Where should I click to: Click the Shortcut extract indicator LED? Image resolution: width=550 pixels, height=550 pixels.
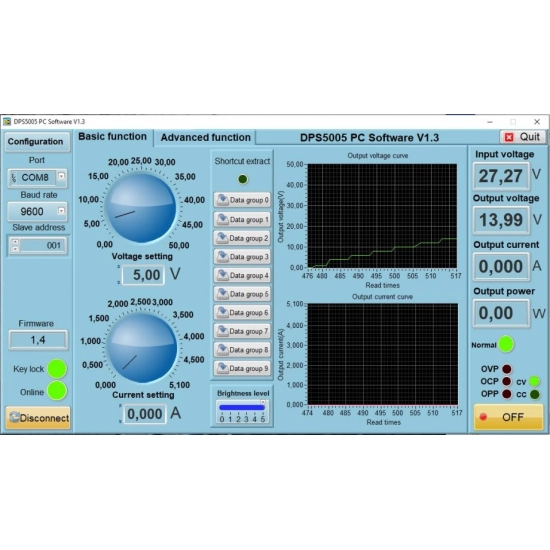pos(242,179)
